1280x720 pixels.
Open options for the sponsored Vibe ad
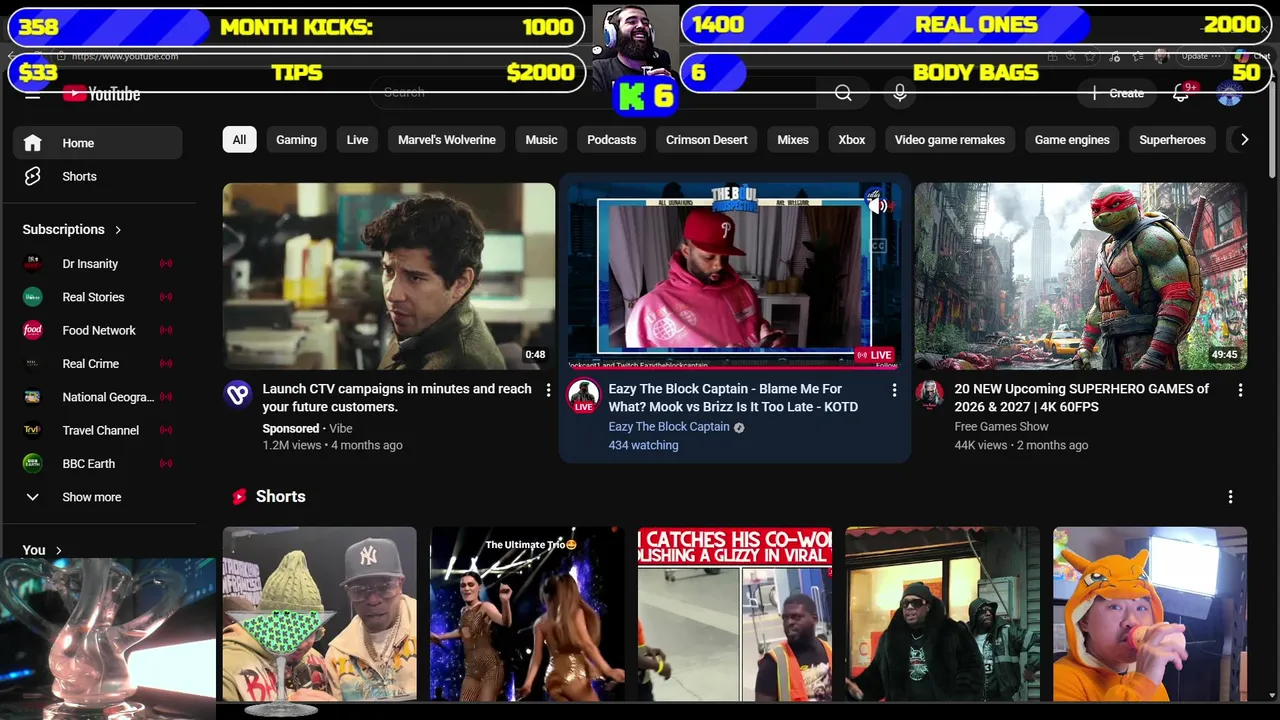[x=548, y=390]
